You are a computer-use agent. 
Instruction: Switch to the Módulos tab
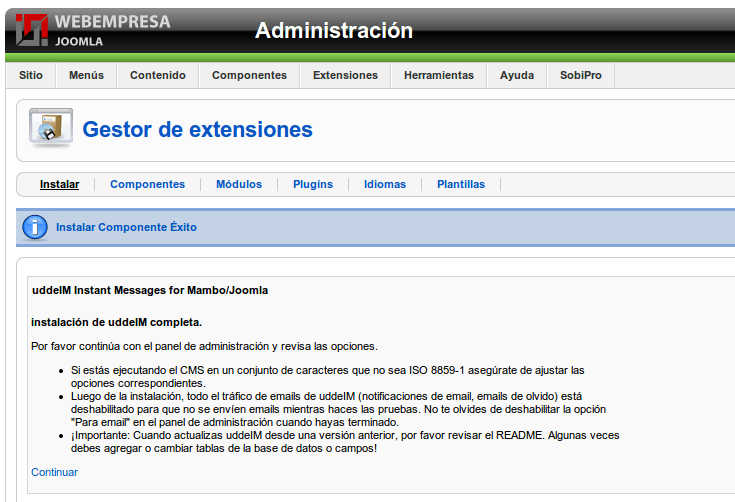click(x=239, y=184)
